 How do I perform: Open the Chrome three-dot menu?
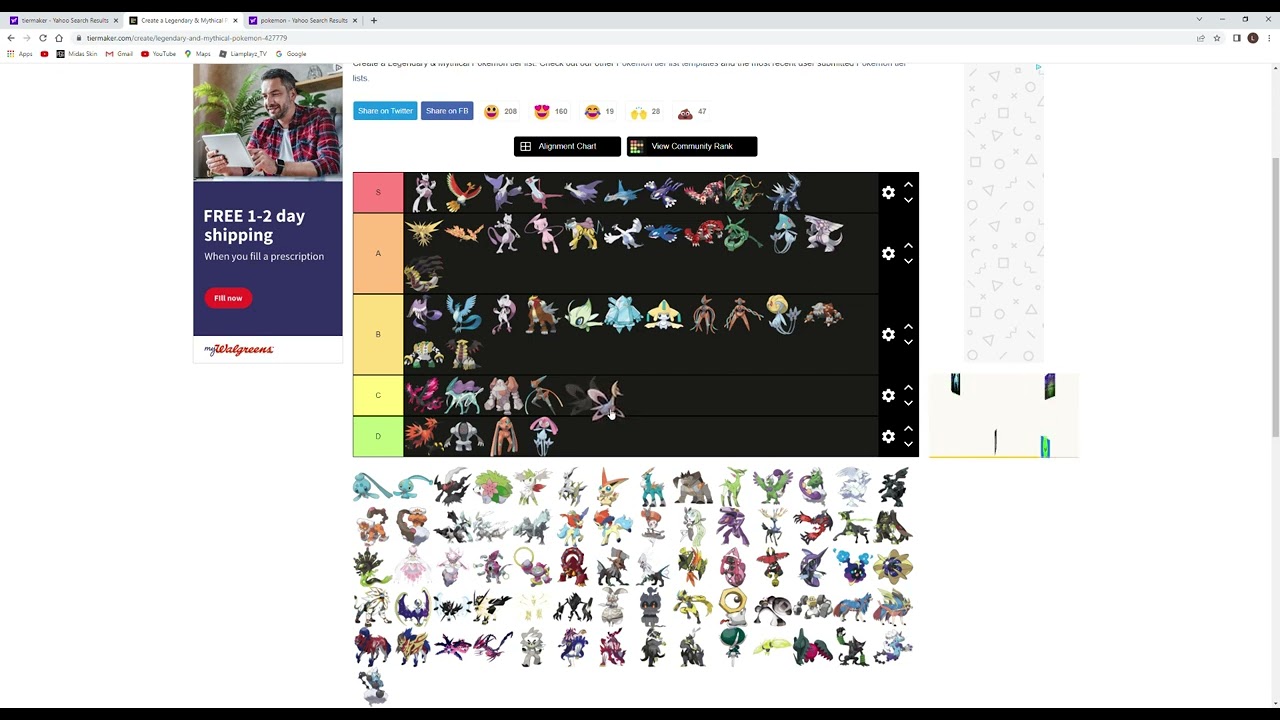click(x=1269, y=38)
